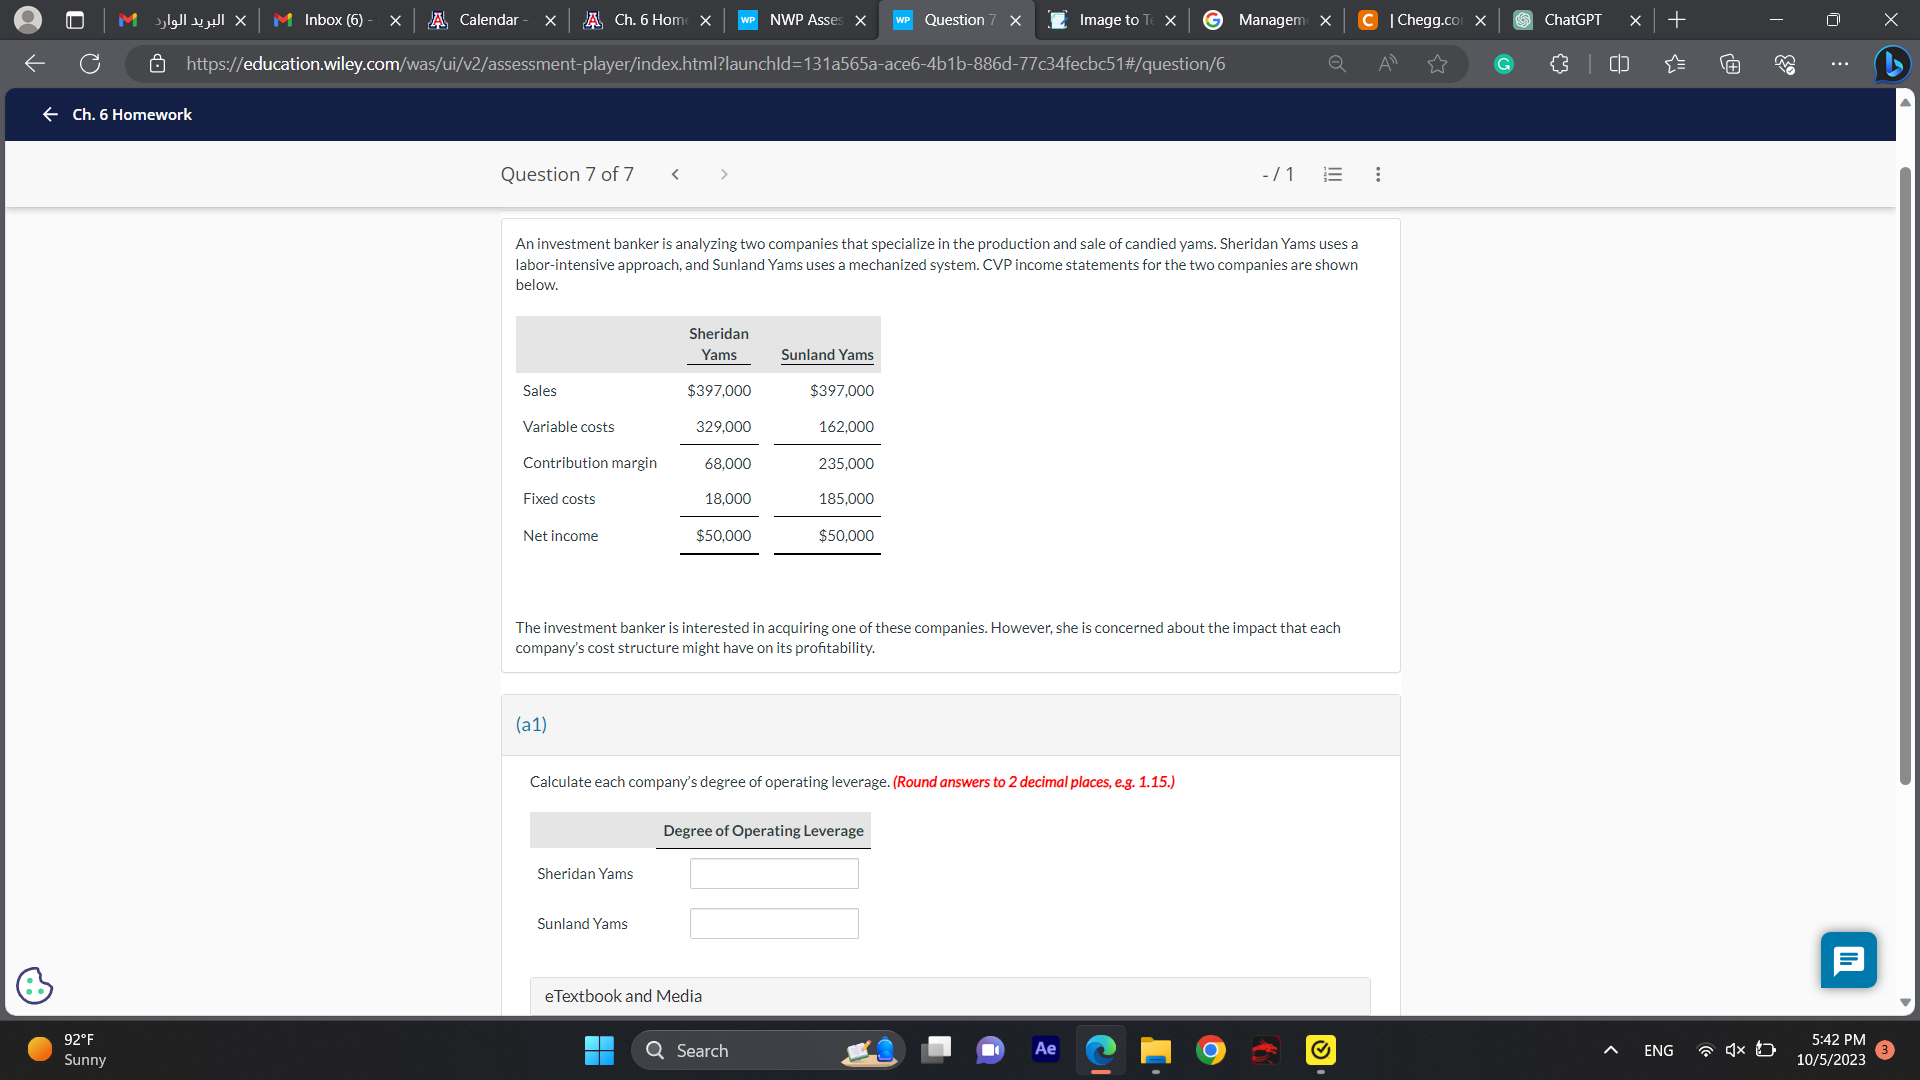The height and width of the screenshot is (1080, 1920).
Task: Add page to favorites star
Action: [1437, 64]
